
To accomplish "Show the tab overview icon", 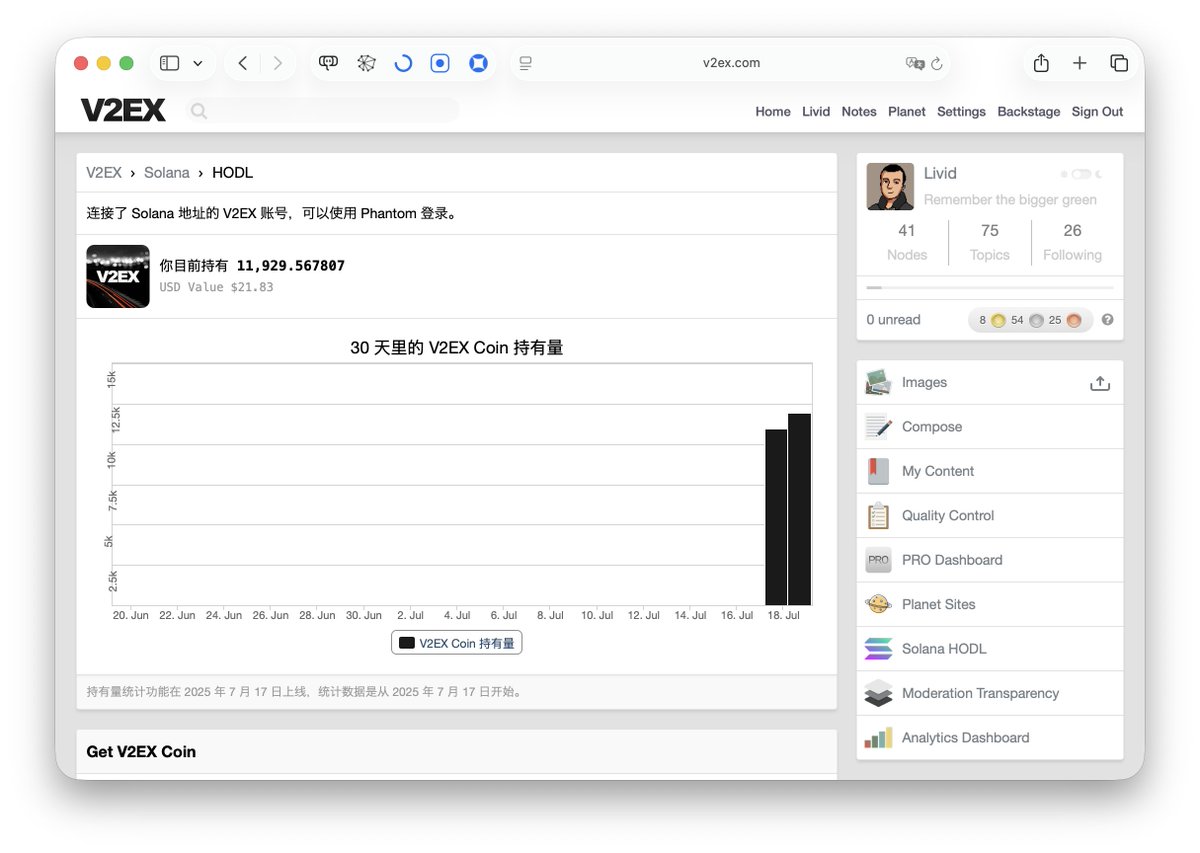I will (x=1119, y=63).
